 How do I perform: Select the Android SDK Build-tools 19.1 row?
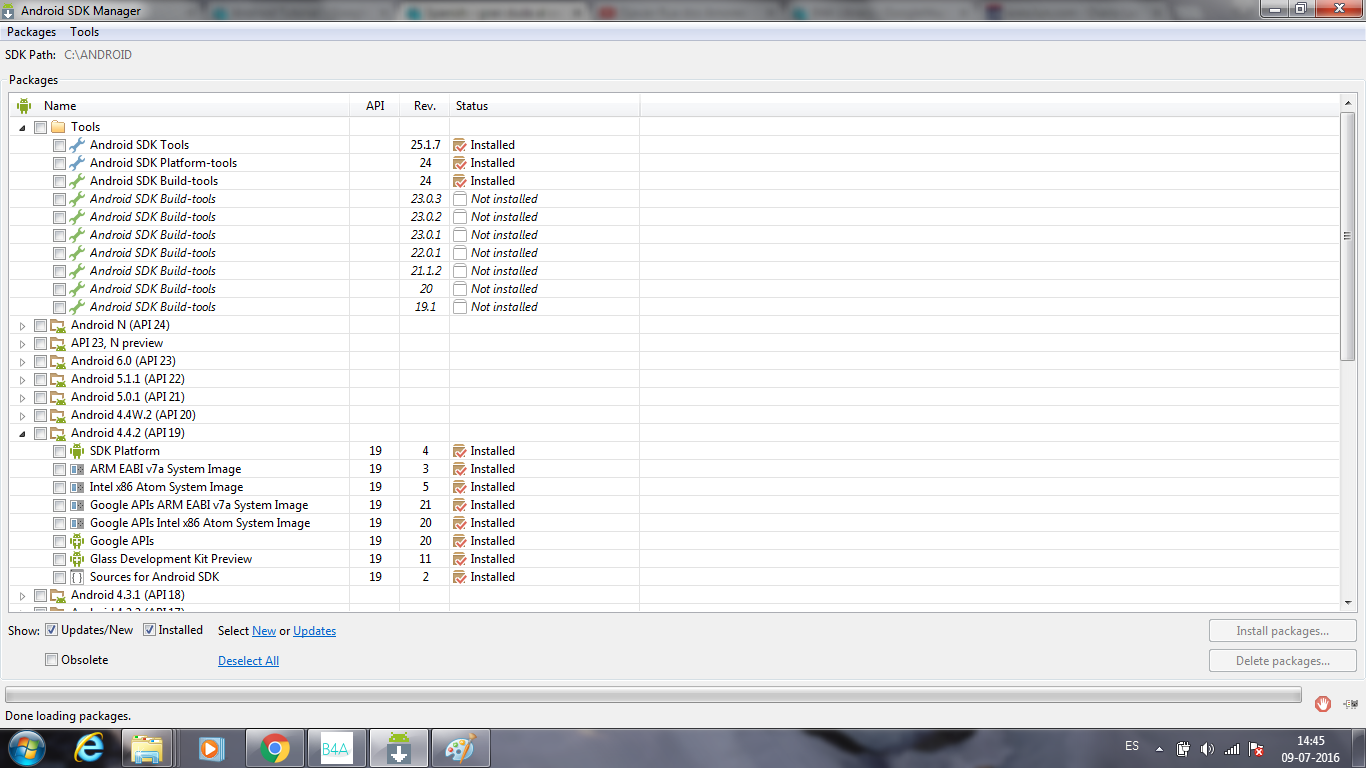point(674,307)
